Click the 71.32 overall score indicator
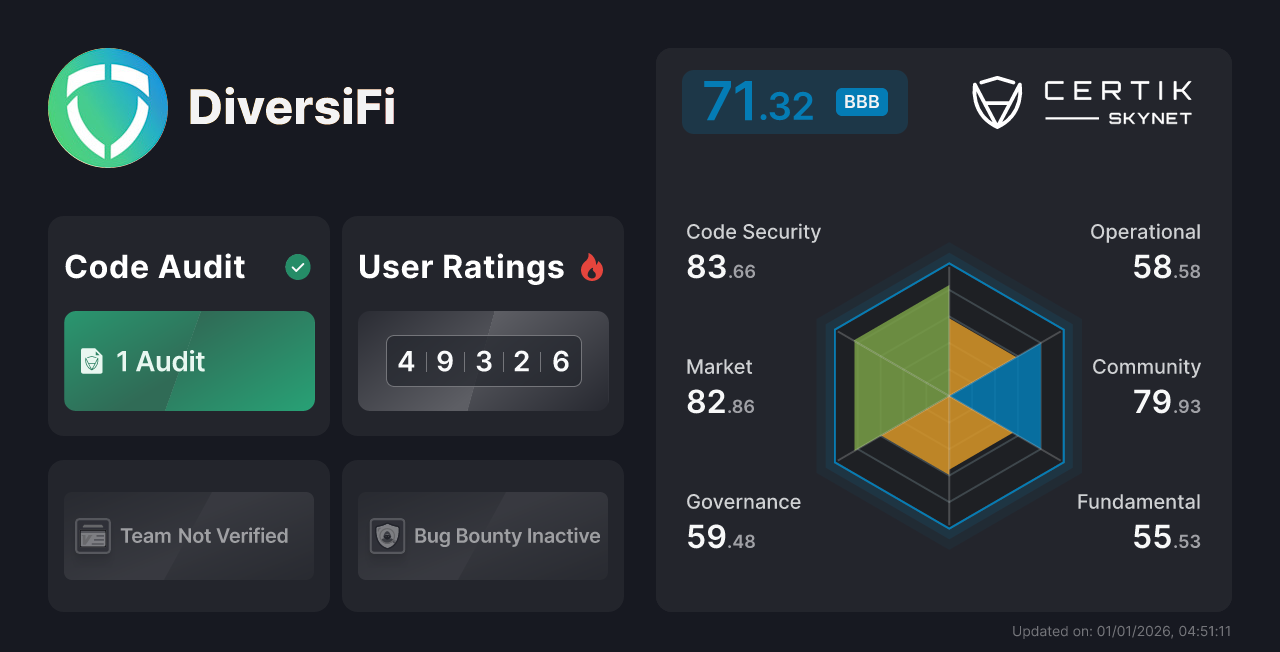The image size is (1280, 652). [x=760, y=101]
